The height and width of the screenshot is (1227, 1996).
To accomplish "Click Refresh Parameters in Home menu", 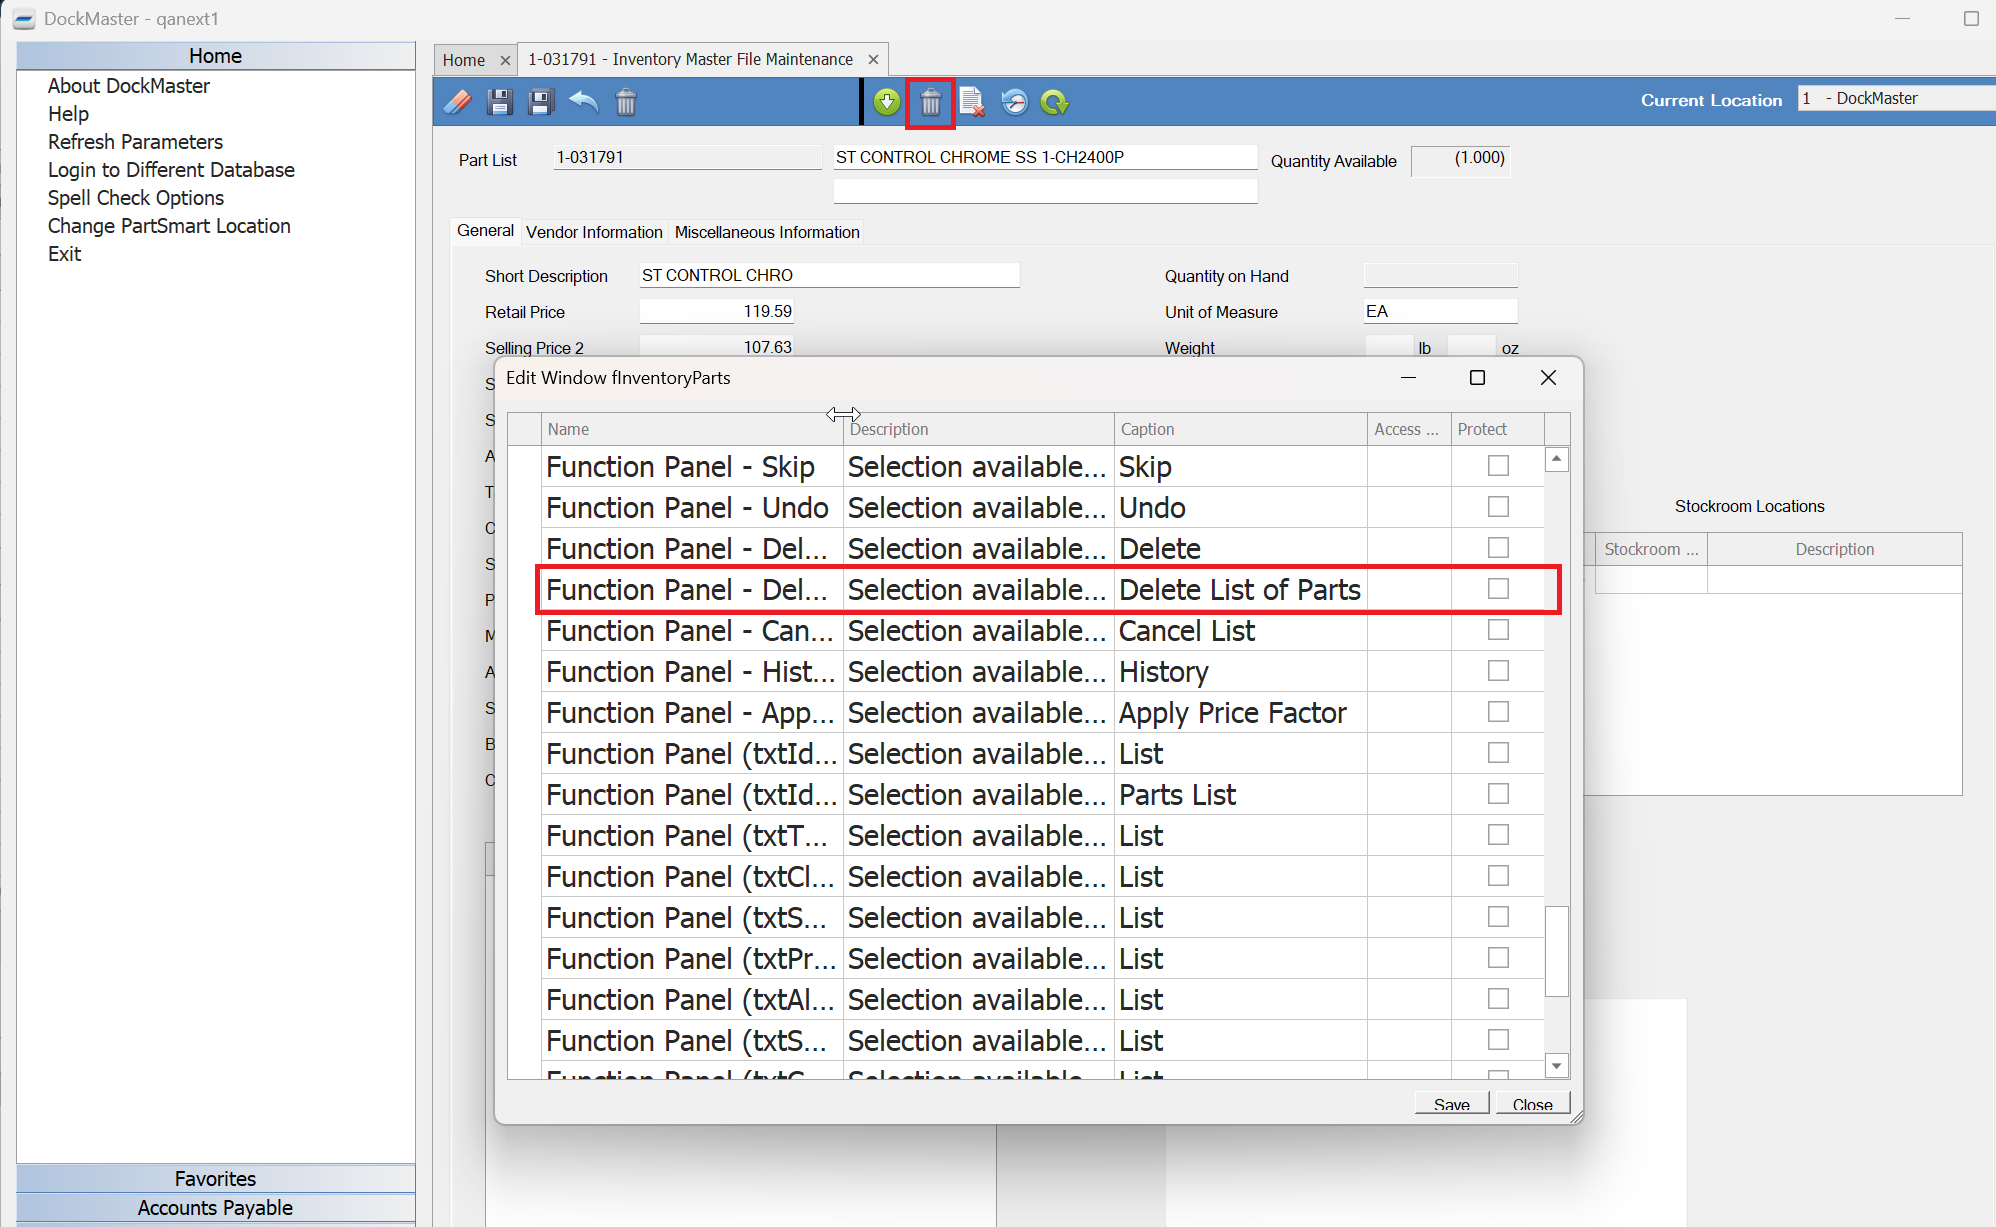I will (x=135, y=142).
